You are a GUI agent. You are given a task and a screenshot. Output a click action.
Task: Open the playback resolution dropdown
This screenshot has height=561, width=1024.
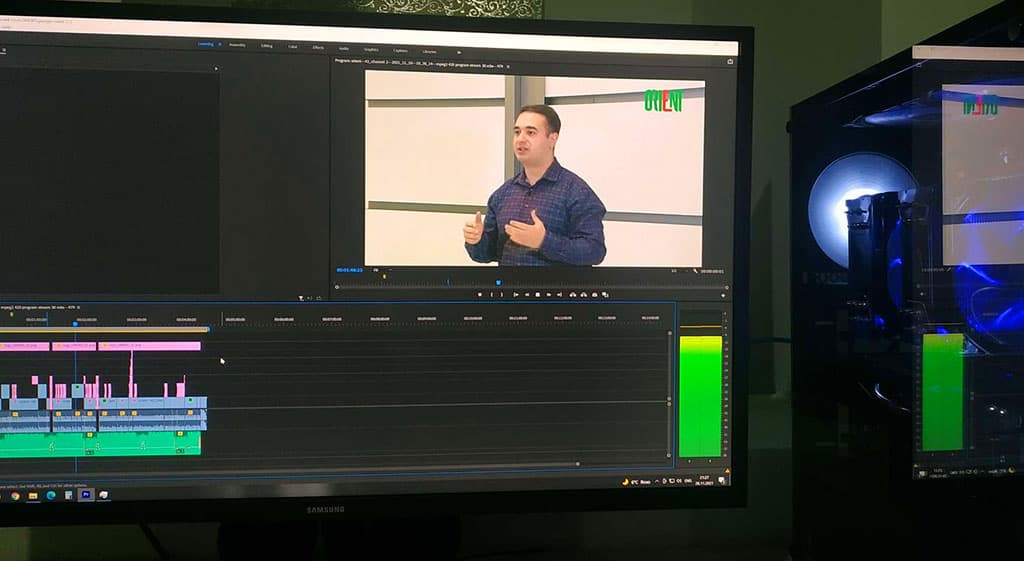point(674,270)
